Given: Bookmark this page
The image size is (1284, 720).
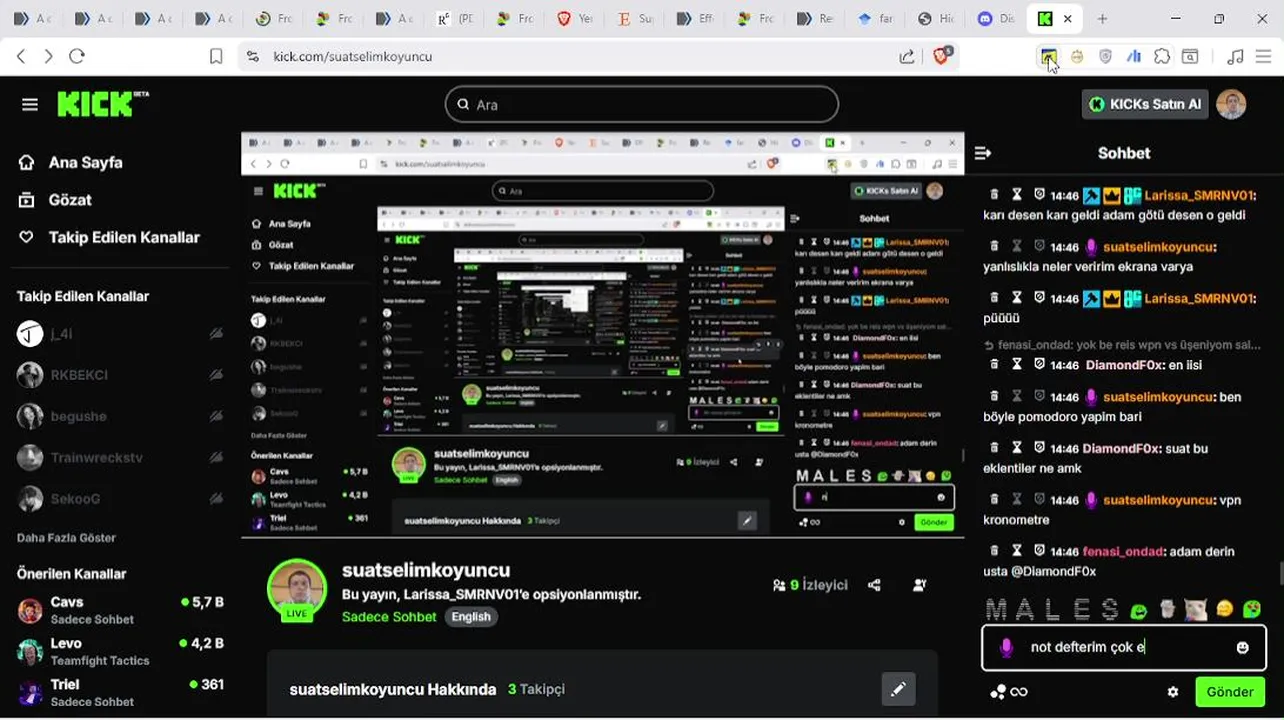Looking at the screenshot, I should point(216,56).
